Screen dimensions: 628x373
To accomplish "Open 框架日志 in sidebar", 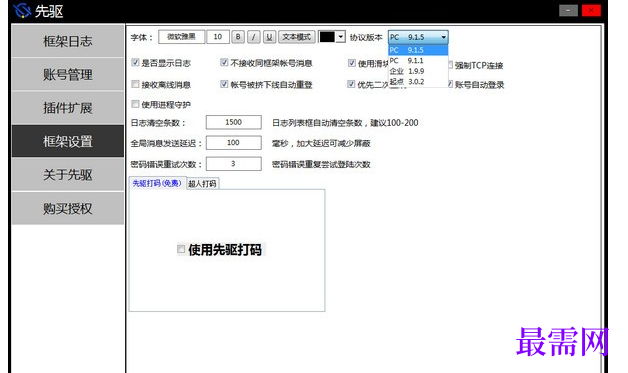I will click(x=68, y=41).
